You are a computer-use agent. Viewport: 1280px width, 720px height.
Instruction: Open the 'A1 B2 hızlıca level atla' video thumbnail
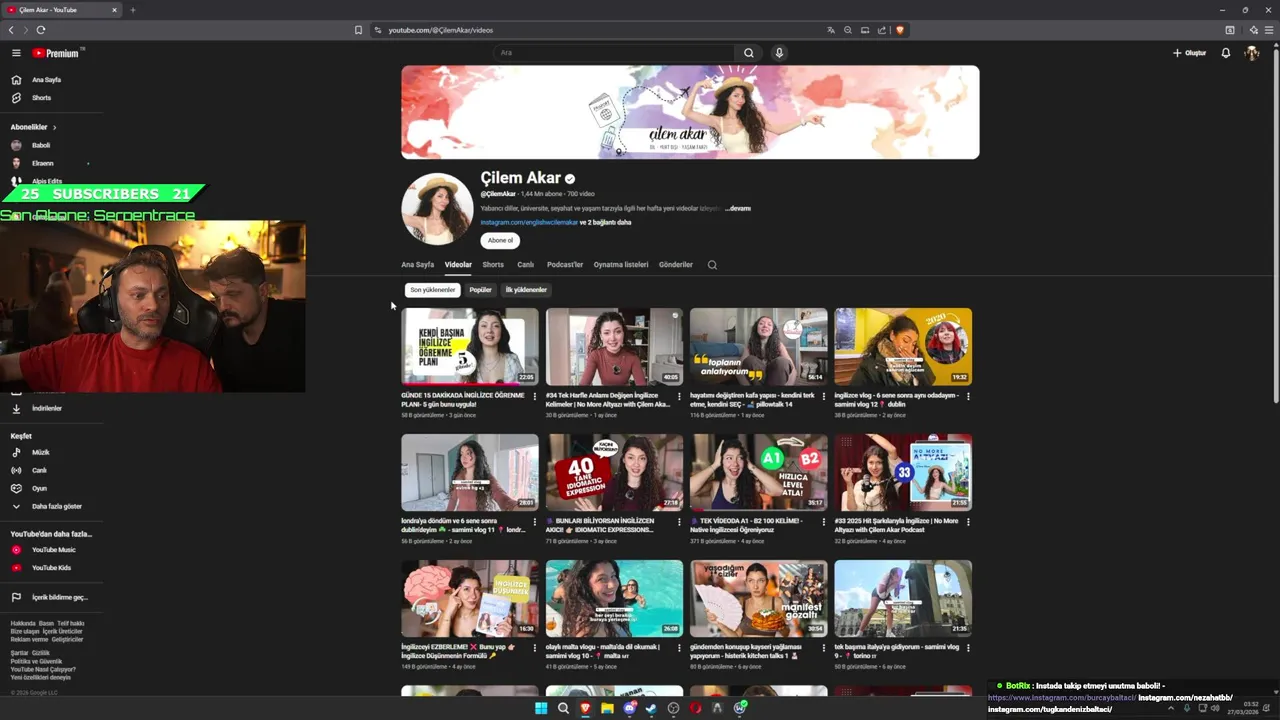[x=758, y=472]
